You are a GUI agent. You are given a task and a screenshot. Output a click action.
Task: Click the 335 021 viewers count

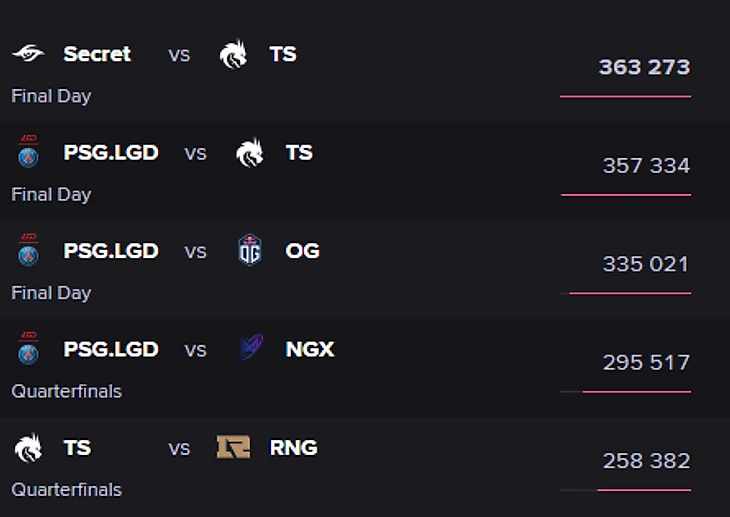(x=646, y=264)
